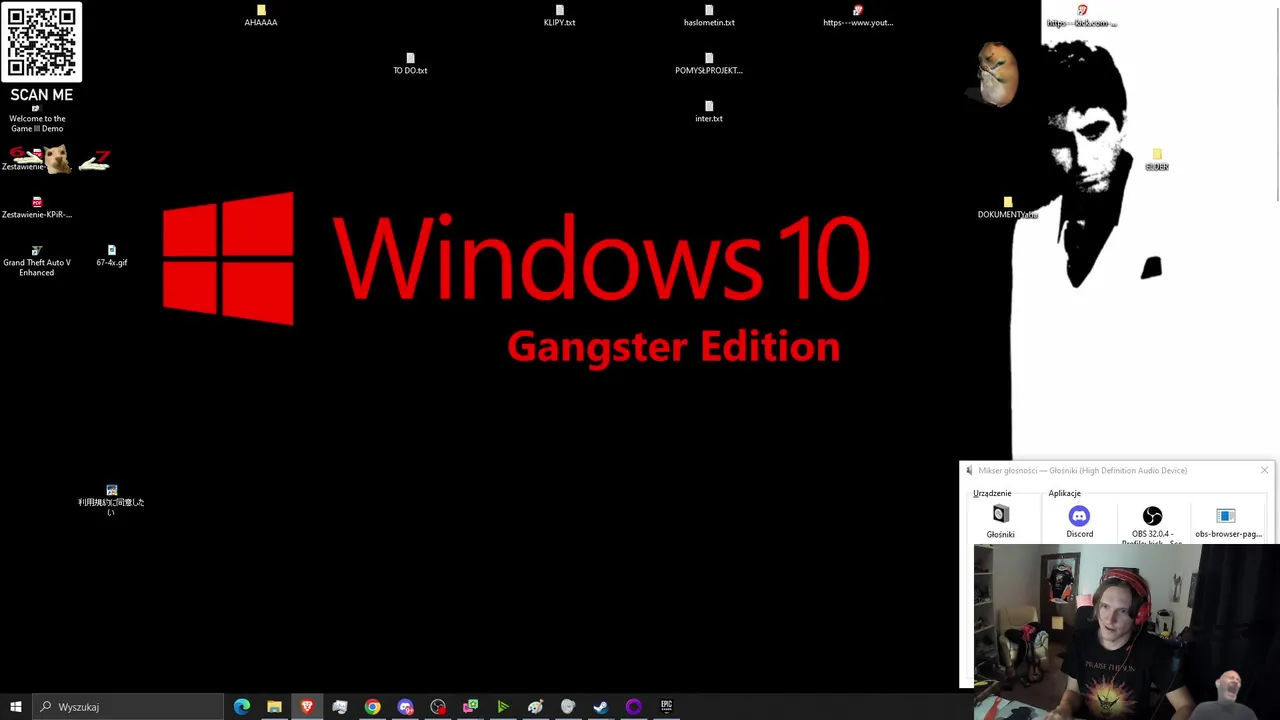Image resolution: width=1280 pixels, height=720 pixels.
Task: Select TO DO.txt file on desktop
Action: coord(410,64)
